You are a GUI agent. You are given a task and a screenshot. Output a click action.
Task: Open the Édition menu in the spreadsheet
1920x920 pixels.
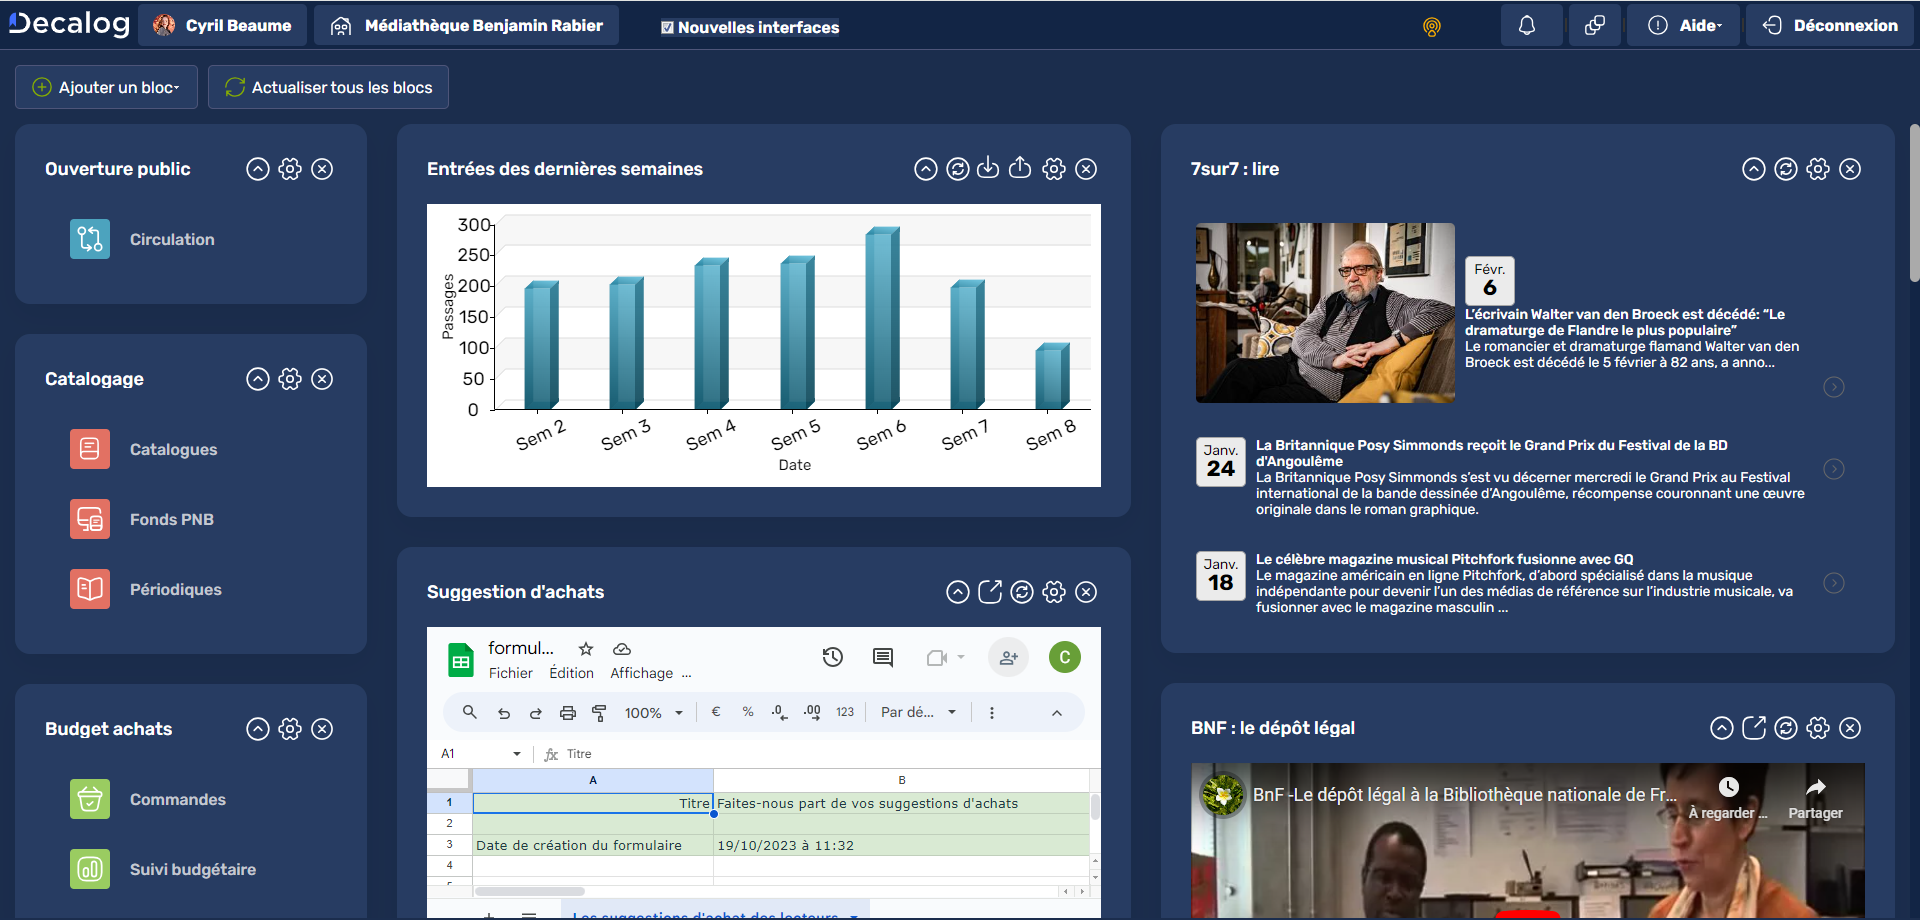[570, 673]
